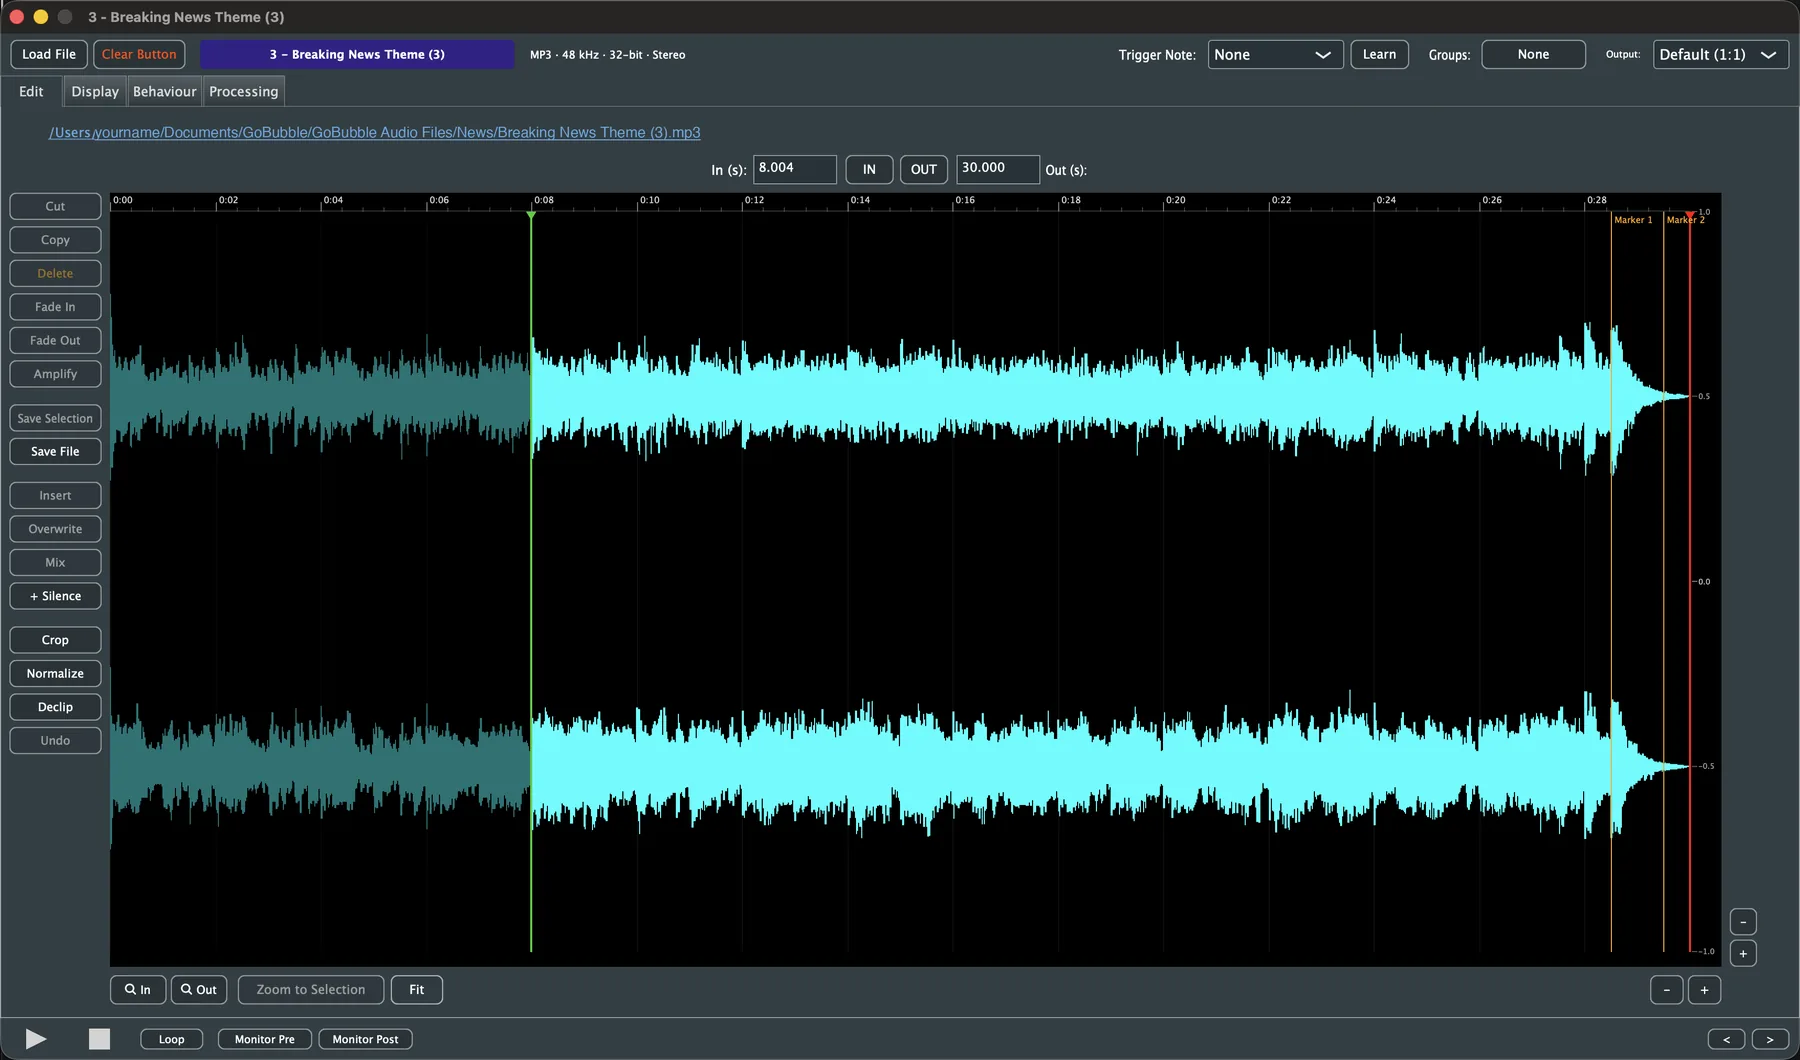This screenshot has height=1060, width=1800.
Task: Click the In seconds field showing 8.004
Action: pos(795,169)
